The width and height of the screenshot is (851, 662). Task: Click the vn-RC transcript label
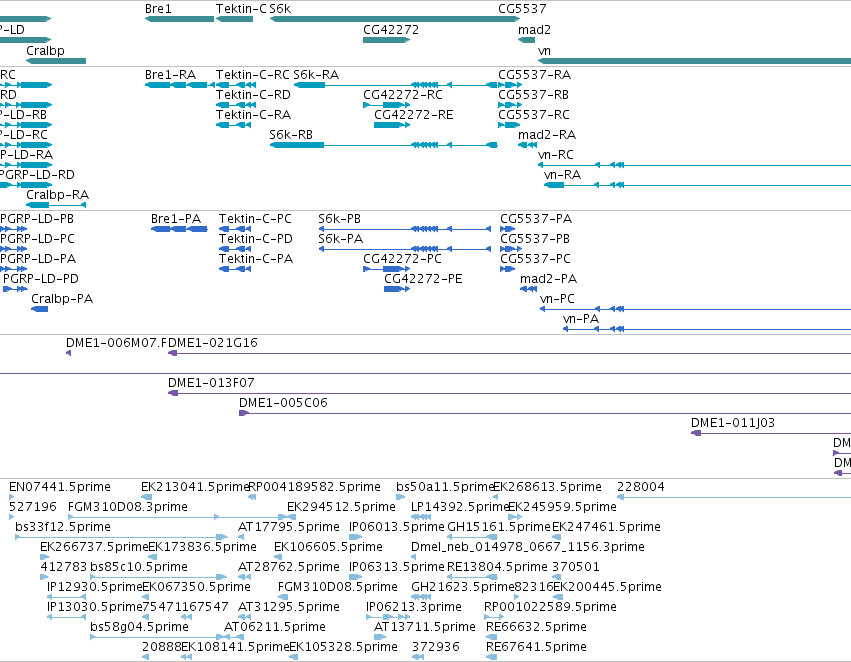click(x=556, y=155)
